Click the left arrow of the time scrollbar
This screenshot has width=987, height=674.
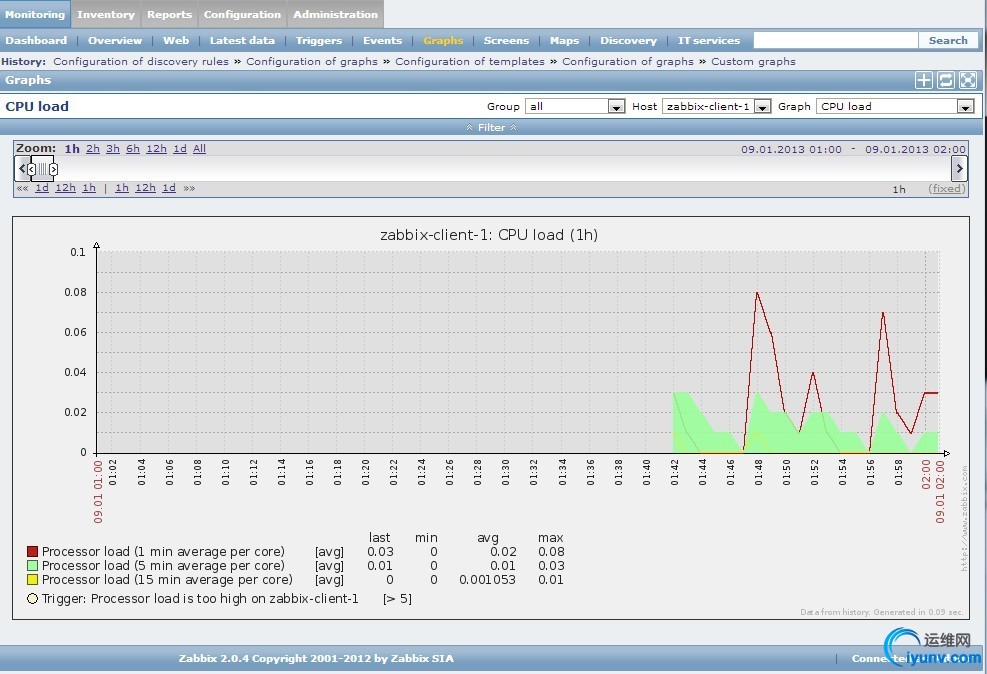(x=21, y=169)
